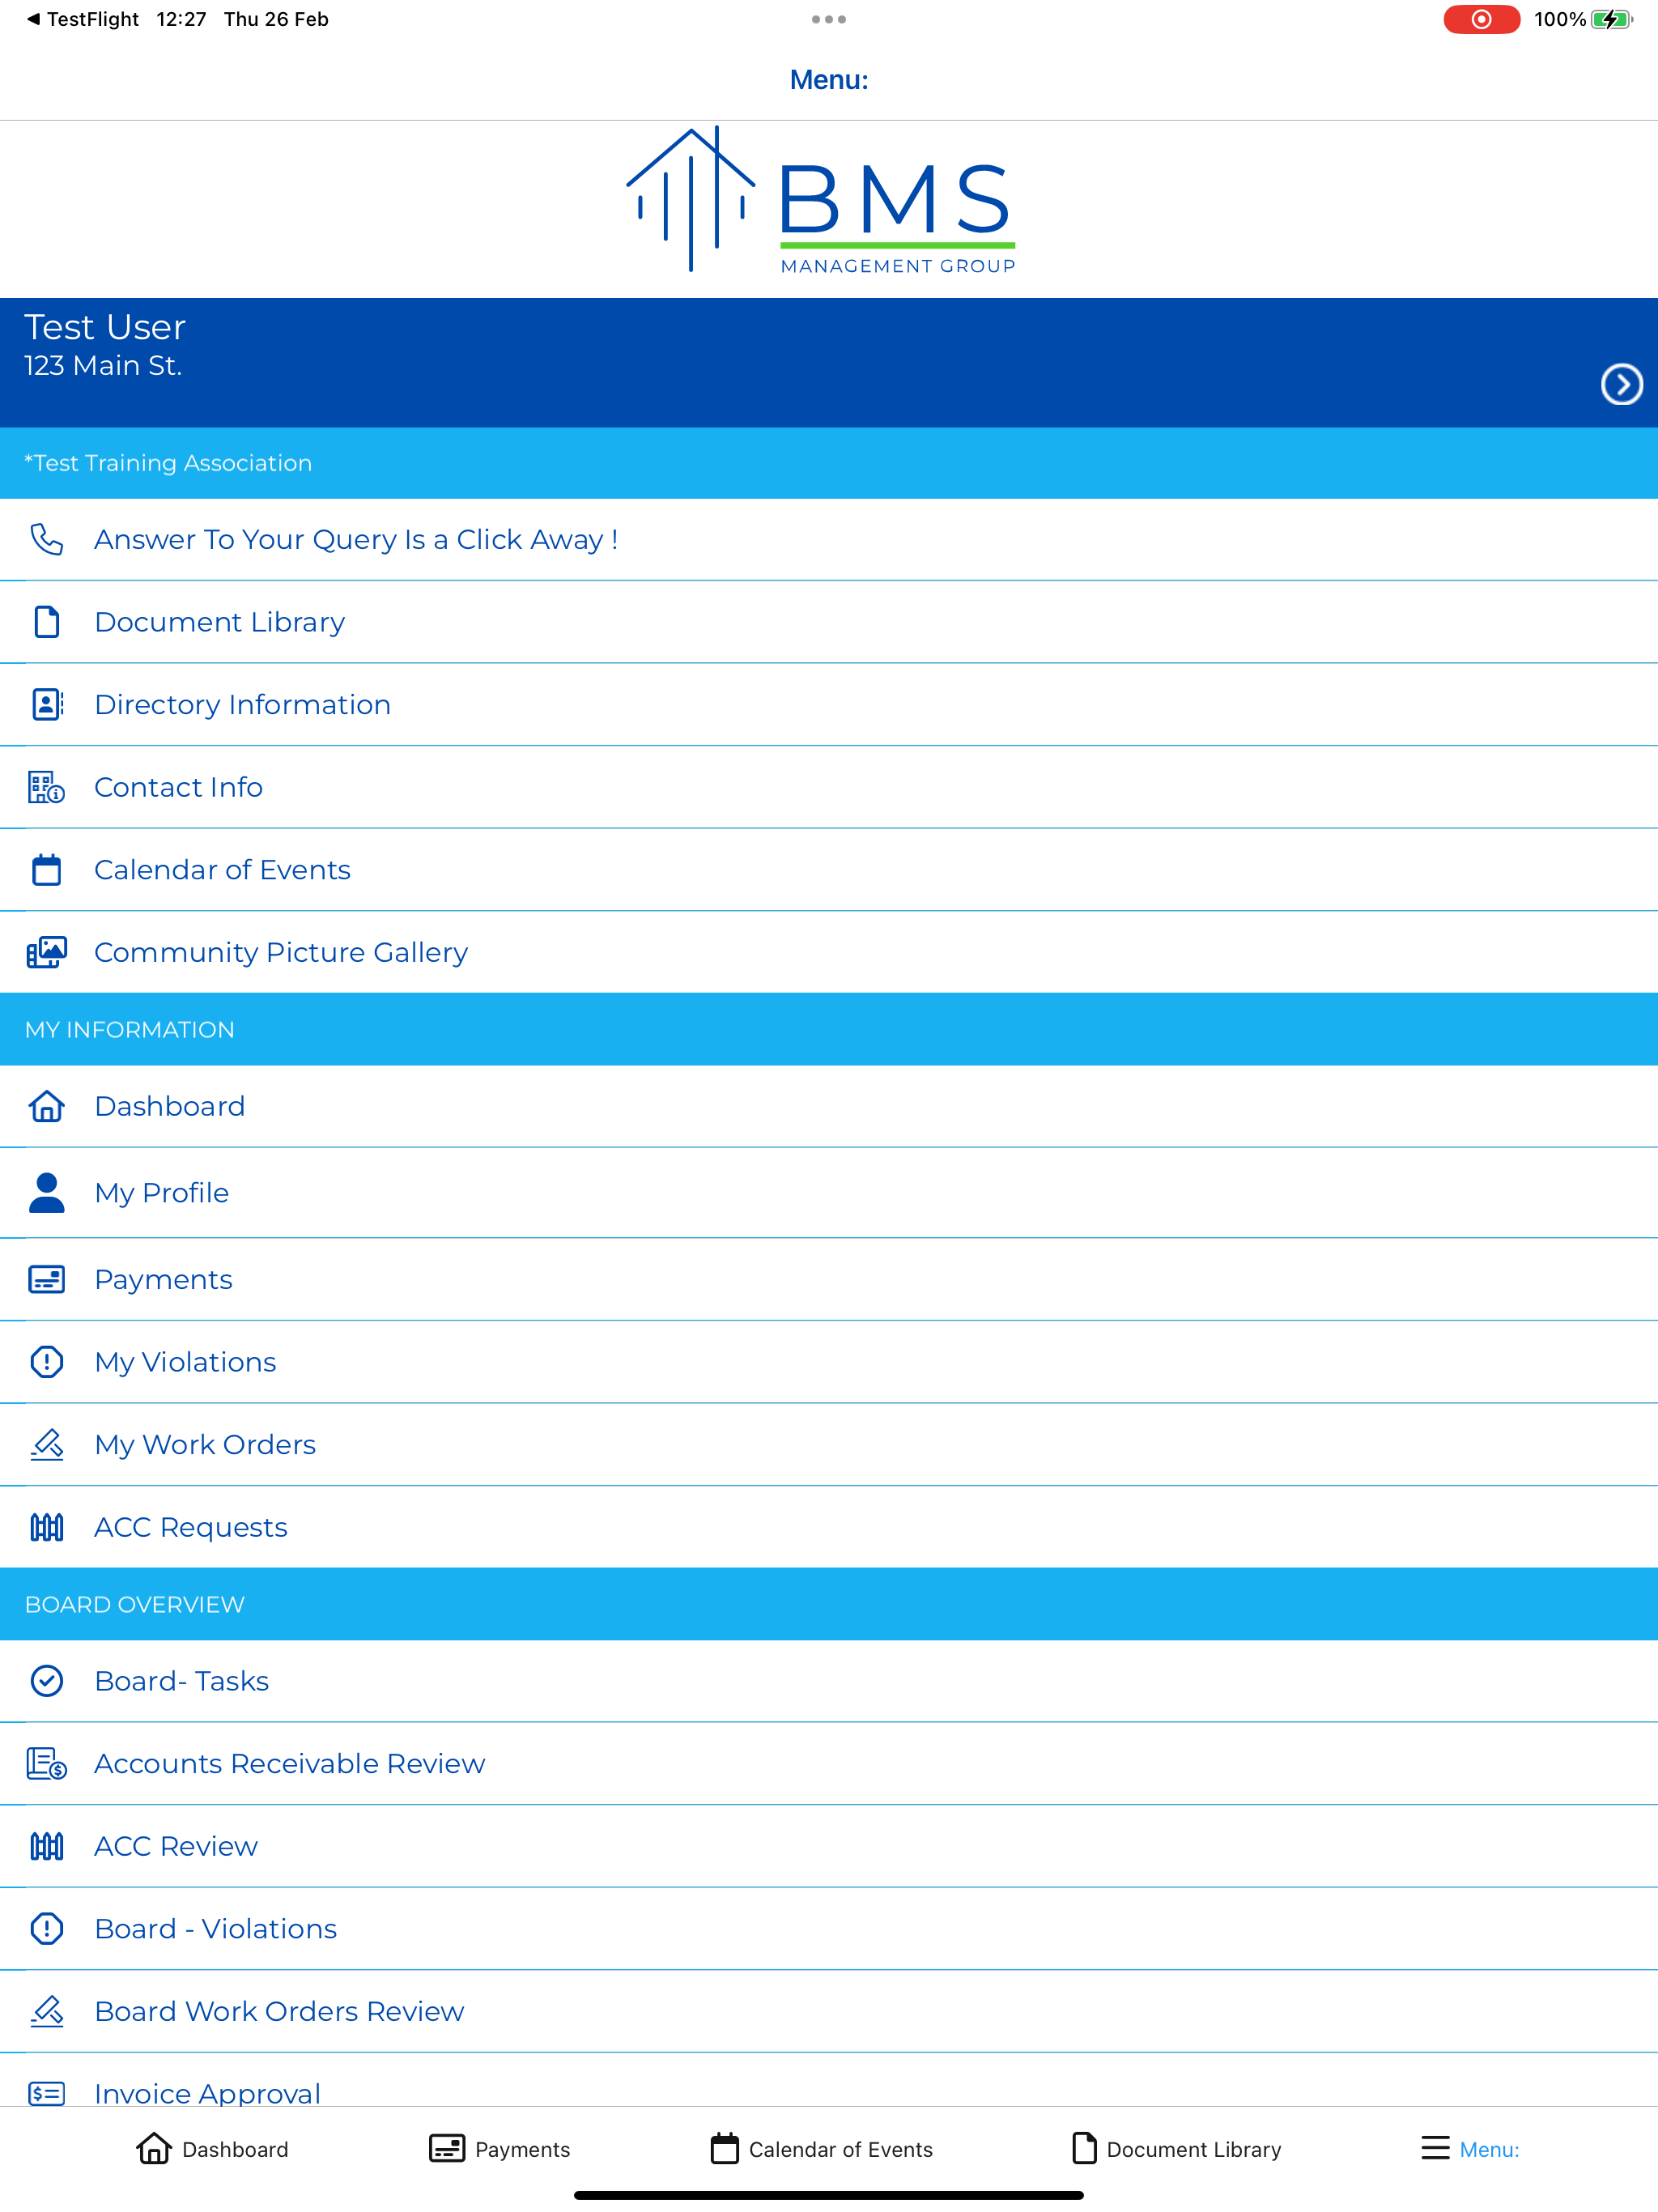The height and width of the screenshot is (2212, 1658).
Task: Tap the BOARD OVERVIEW section header
Action: (x=829, y=1604)
